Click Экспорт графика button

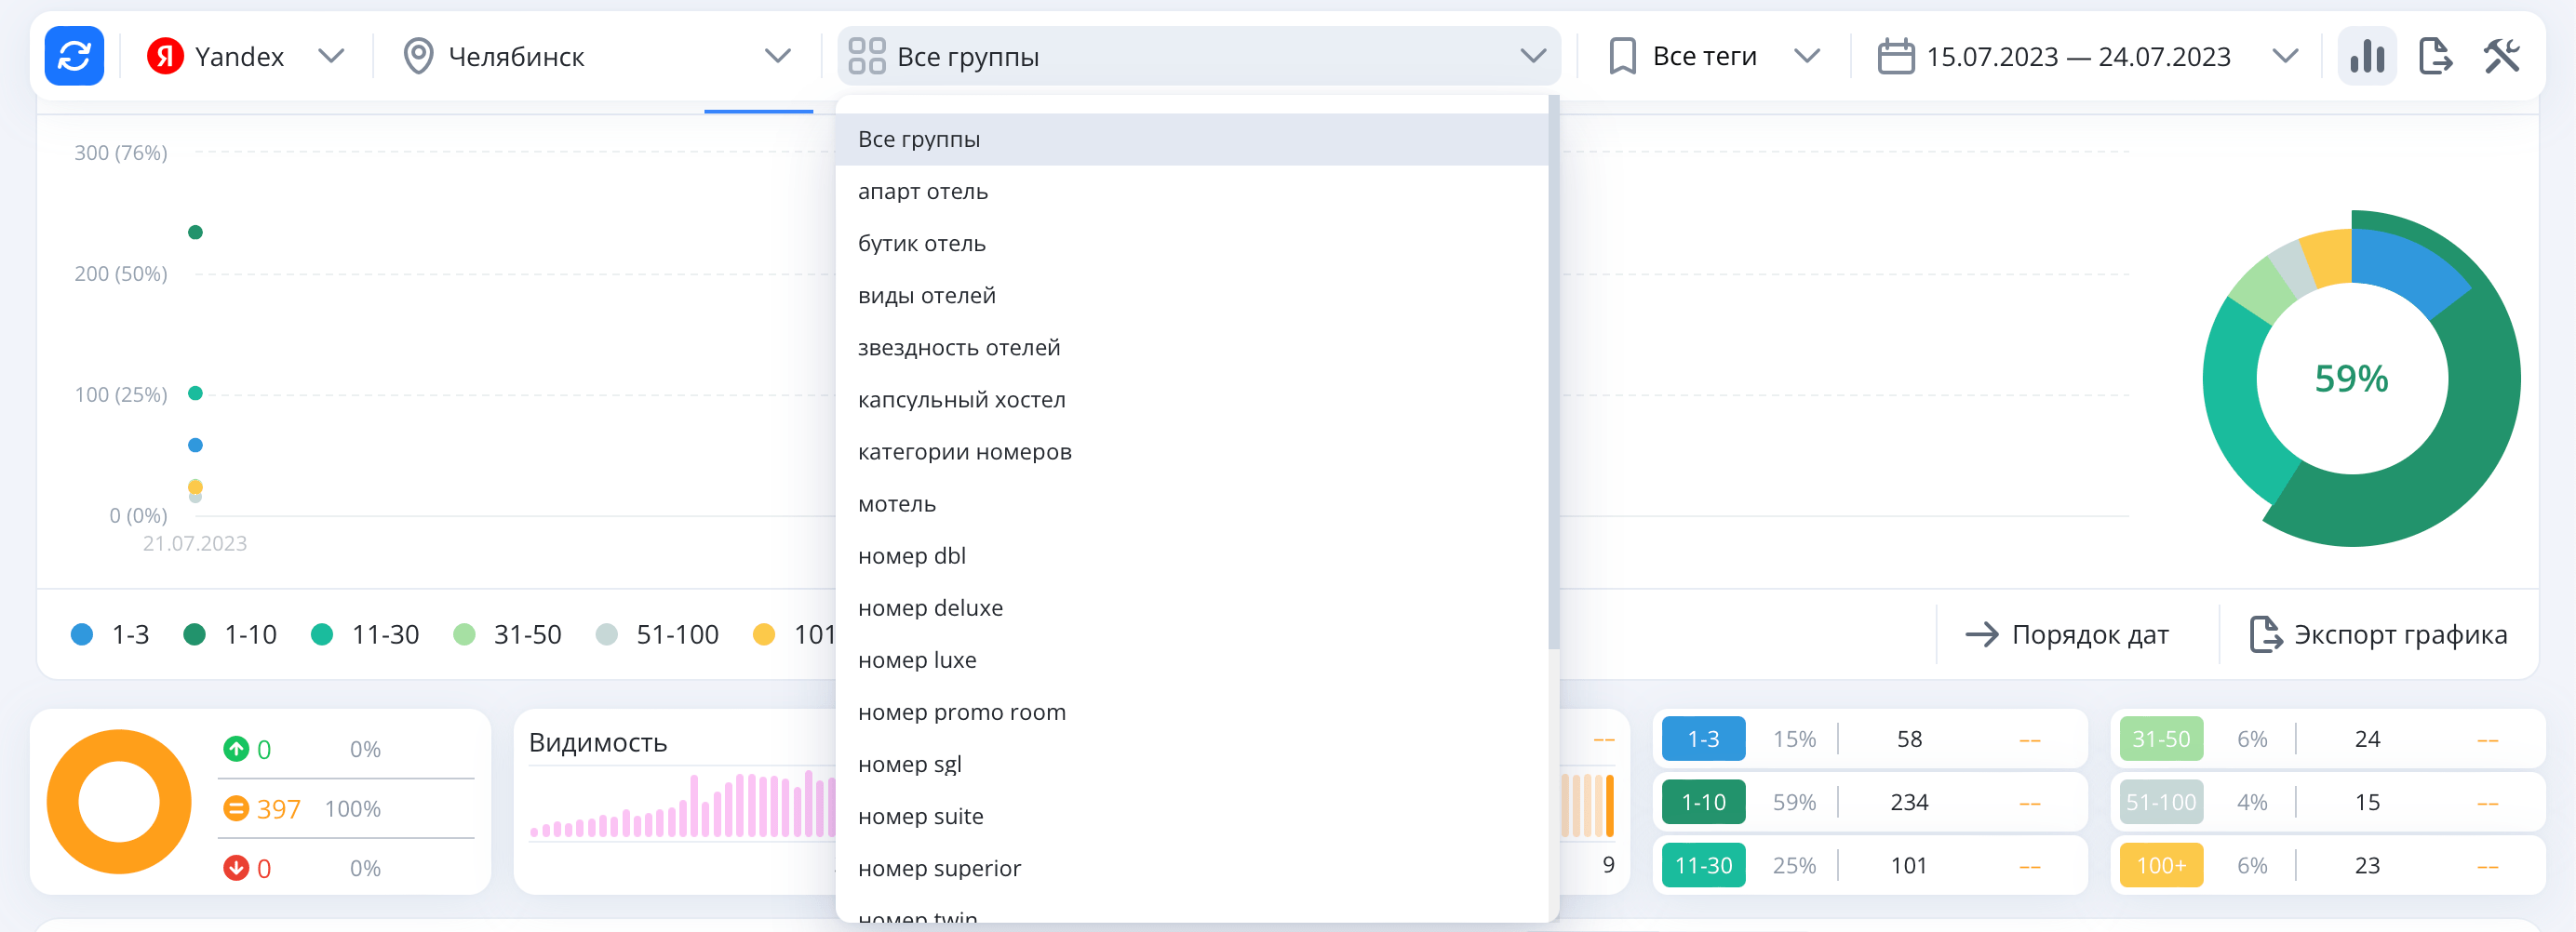point(2377,635)
